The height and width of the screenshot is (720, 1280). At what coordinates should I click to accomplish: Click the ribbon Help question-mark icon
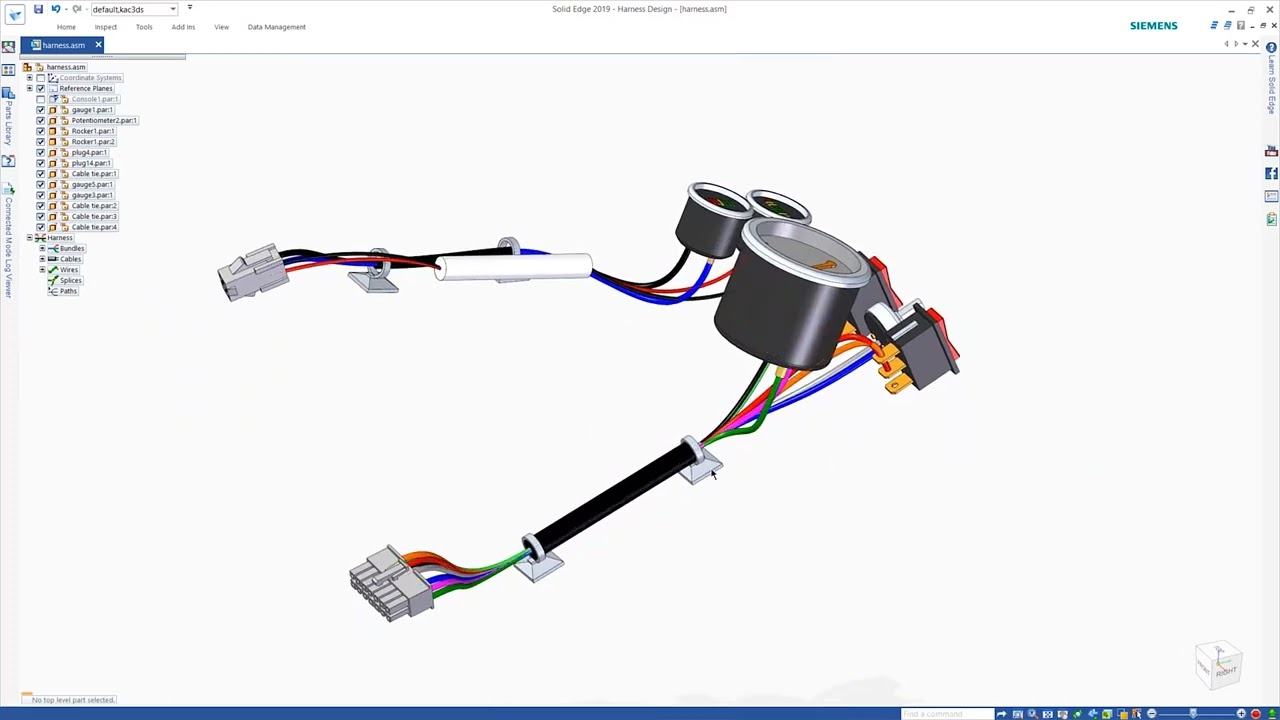(x=1241, y=25)
